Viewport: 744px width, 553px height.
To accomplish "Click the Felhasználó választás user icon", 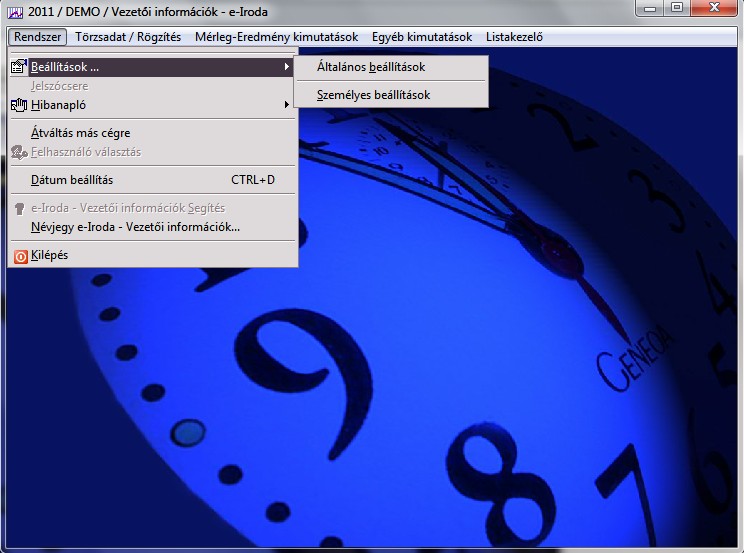I will (x=19, y=152).
